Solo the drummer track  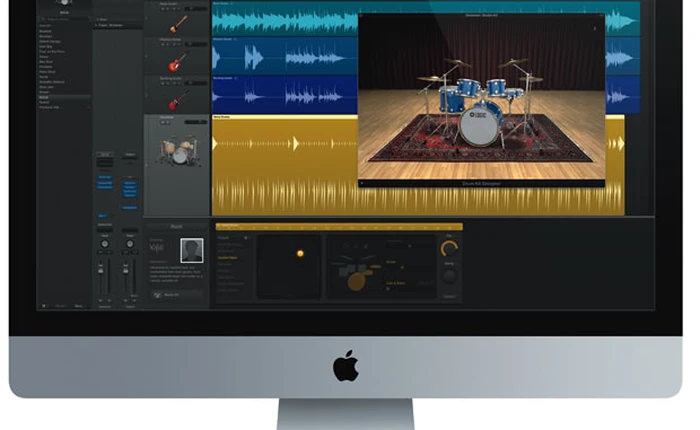click(x=168, y=122)
